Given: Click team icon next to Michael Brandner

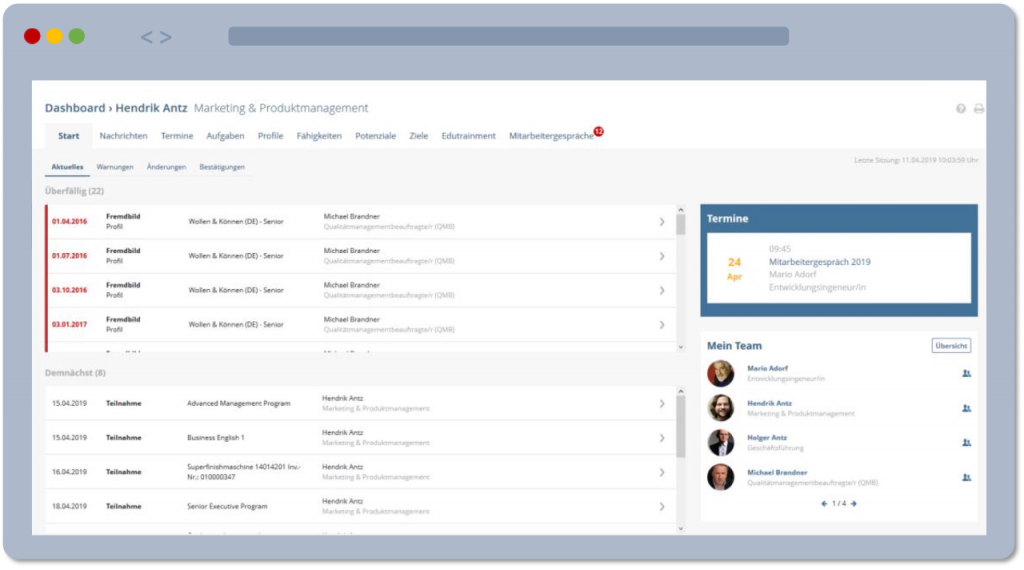Looking at the screenshot, I should coord(966,477).
